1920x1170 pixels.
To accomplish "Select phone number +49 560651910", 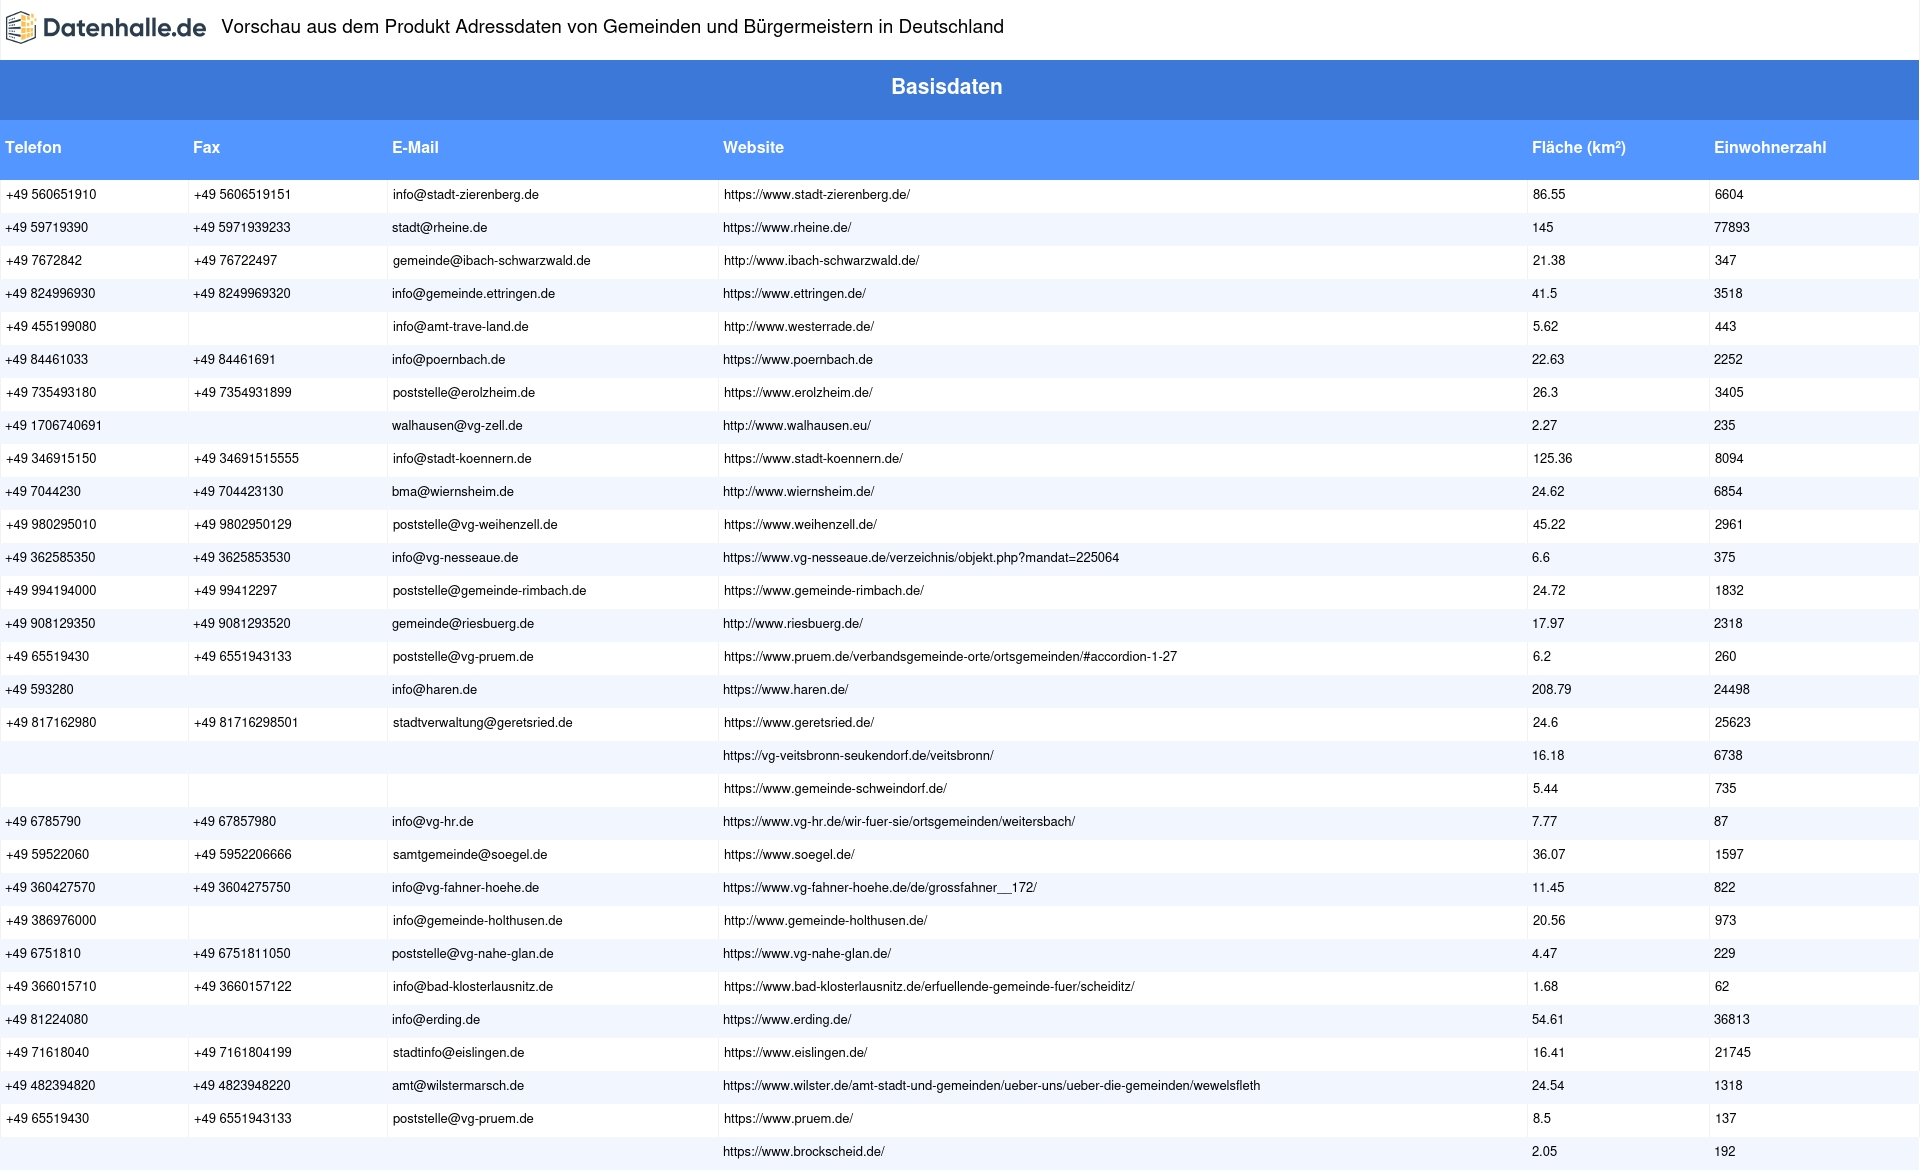I will tap(51, 195).
